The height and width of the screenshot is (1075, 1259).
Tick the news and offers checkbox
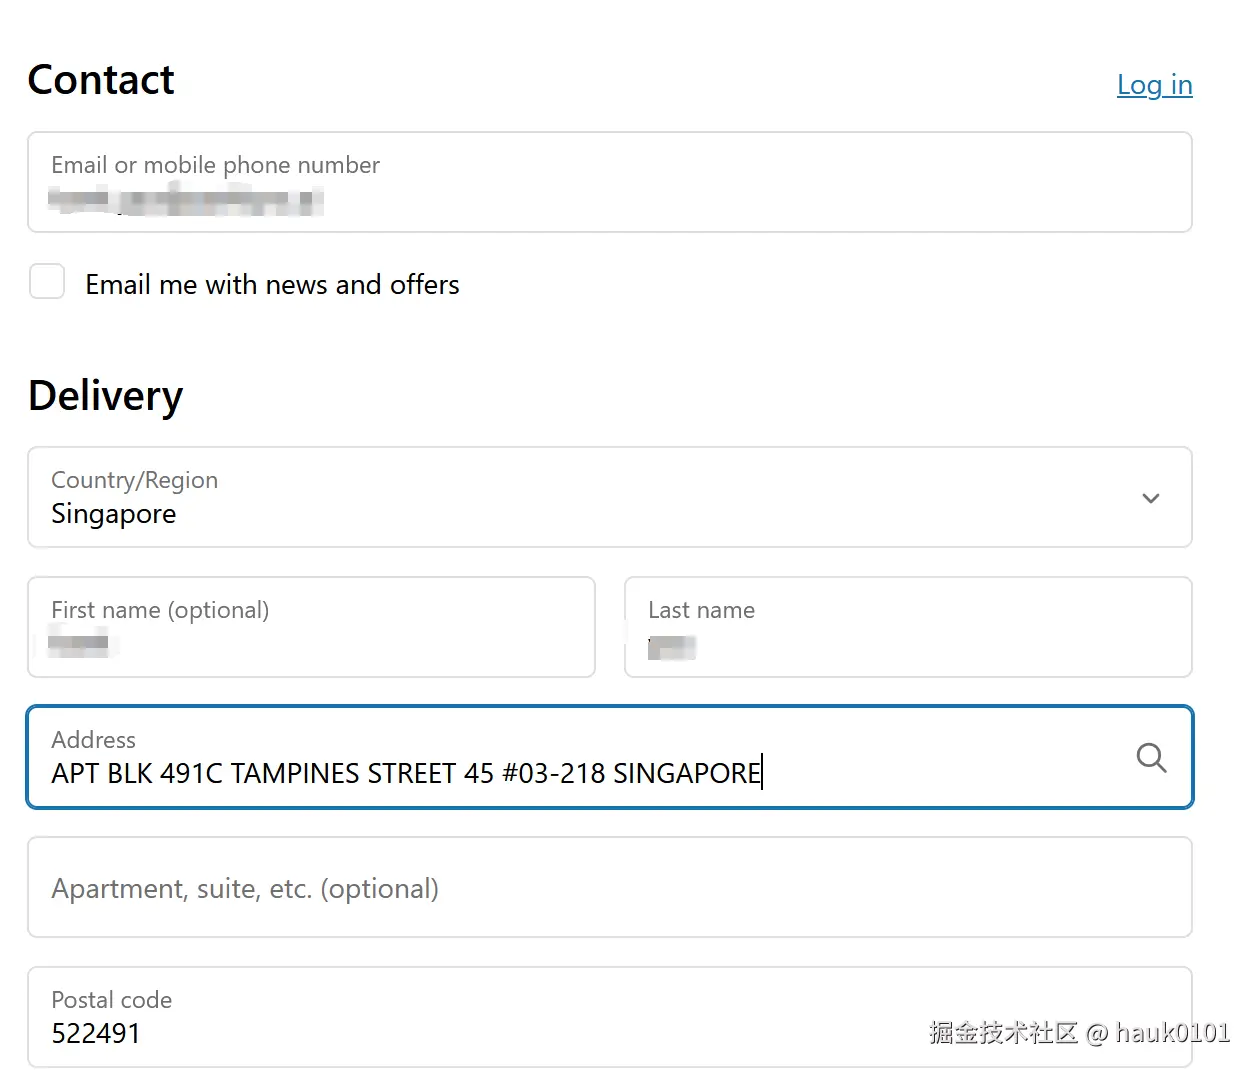pos(47,282)
